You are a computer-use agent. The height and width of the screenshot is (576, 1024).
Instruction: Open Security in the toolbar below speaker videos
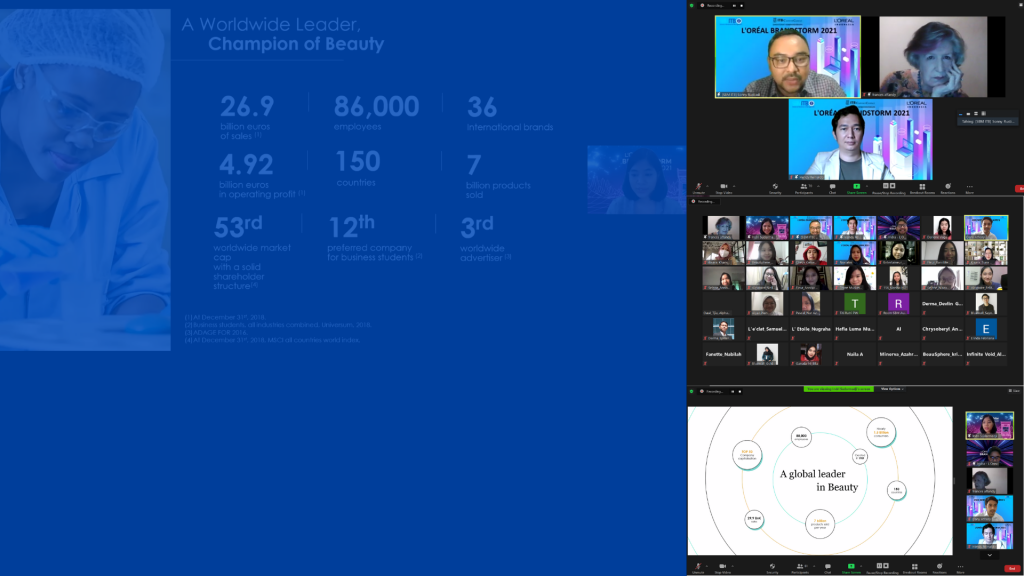775,187
